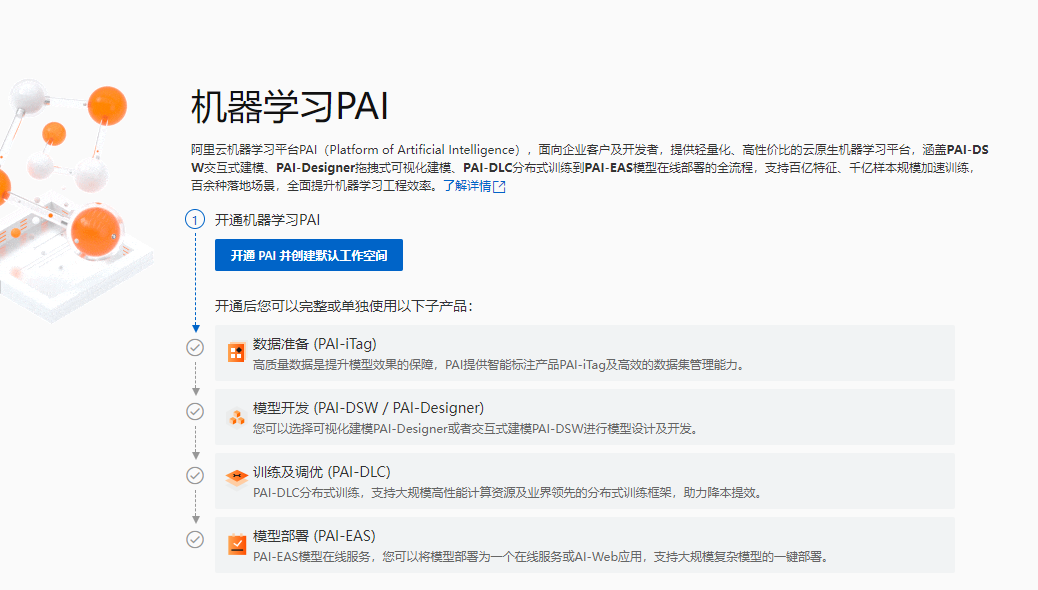Click the 开通机器学习PAI step label
This screenshot has height=590, width=1038.
tap(267, 220)
